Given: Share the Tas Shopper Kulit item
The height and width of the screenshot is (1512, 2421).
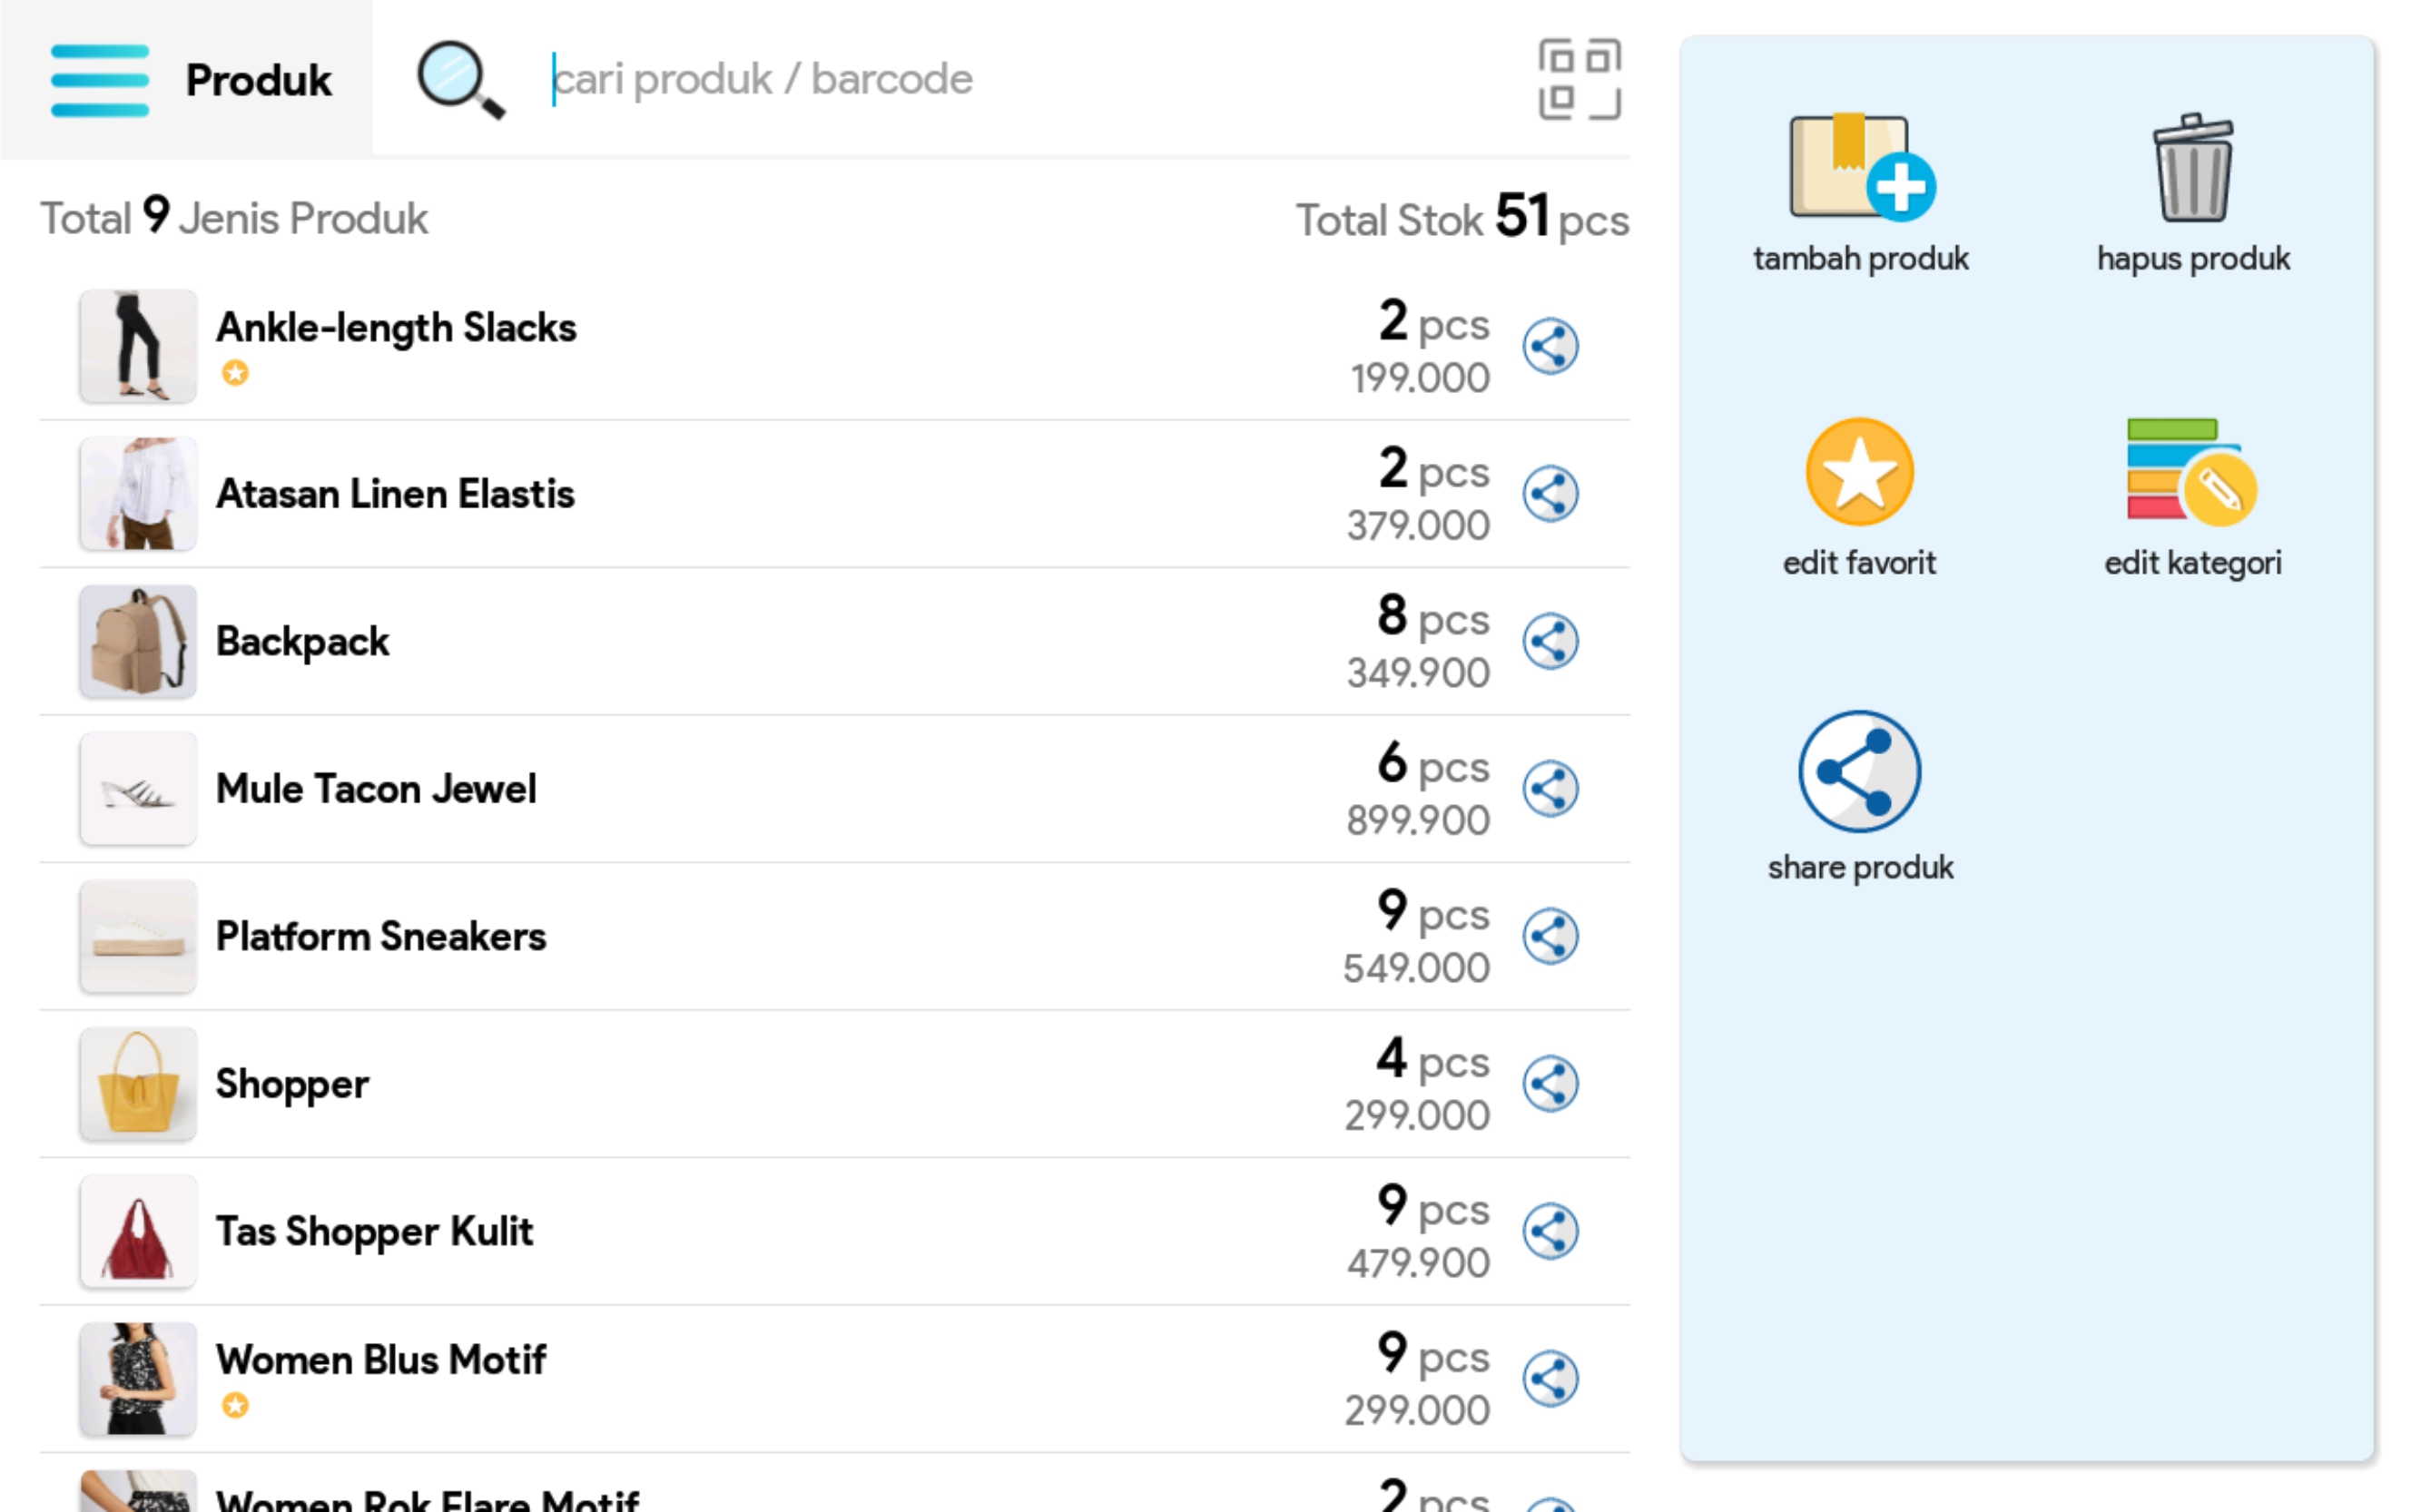Looking at the screenshot, I should click(x=1550, y=1231).
